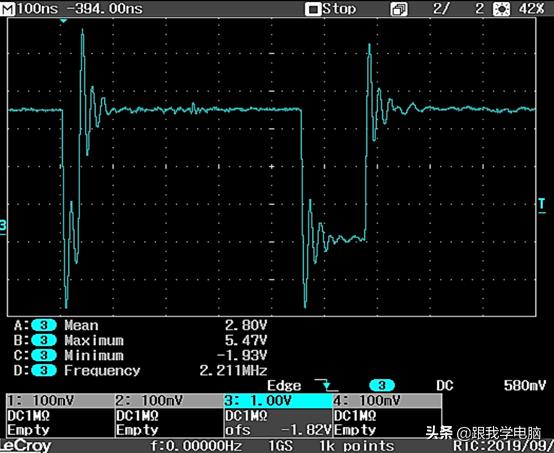The width and height of the screenshot is (554, 453).
Task: Select the 100ns timebase value
Action: [x=37, y=9]
